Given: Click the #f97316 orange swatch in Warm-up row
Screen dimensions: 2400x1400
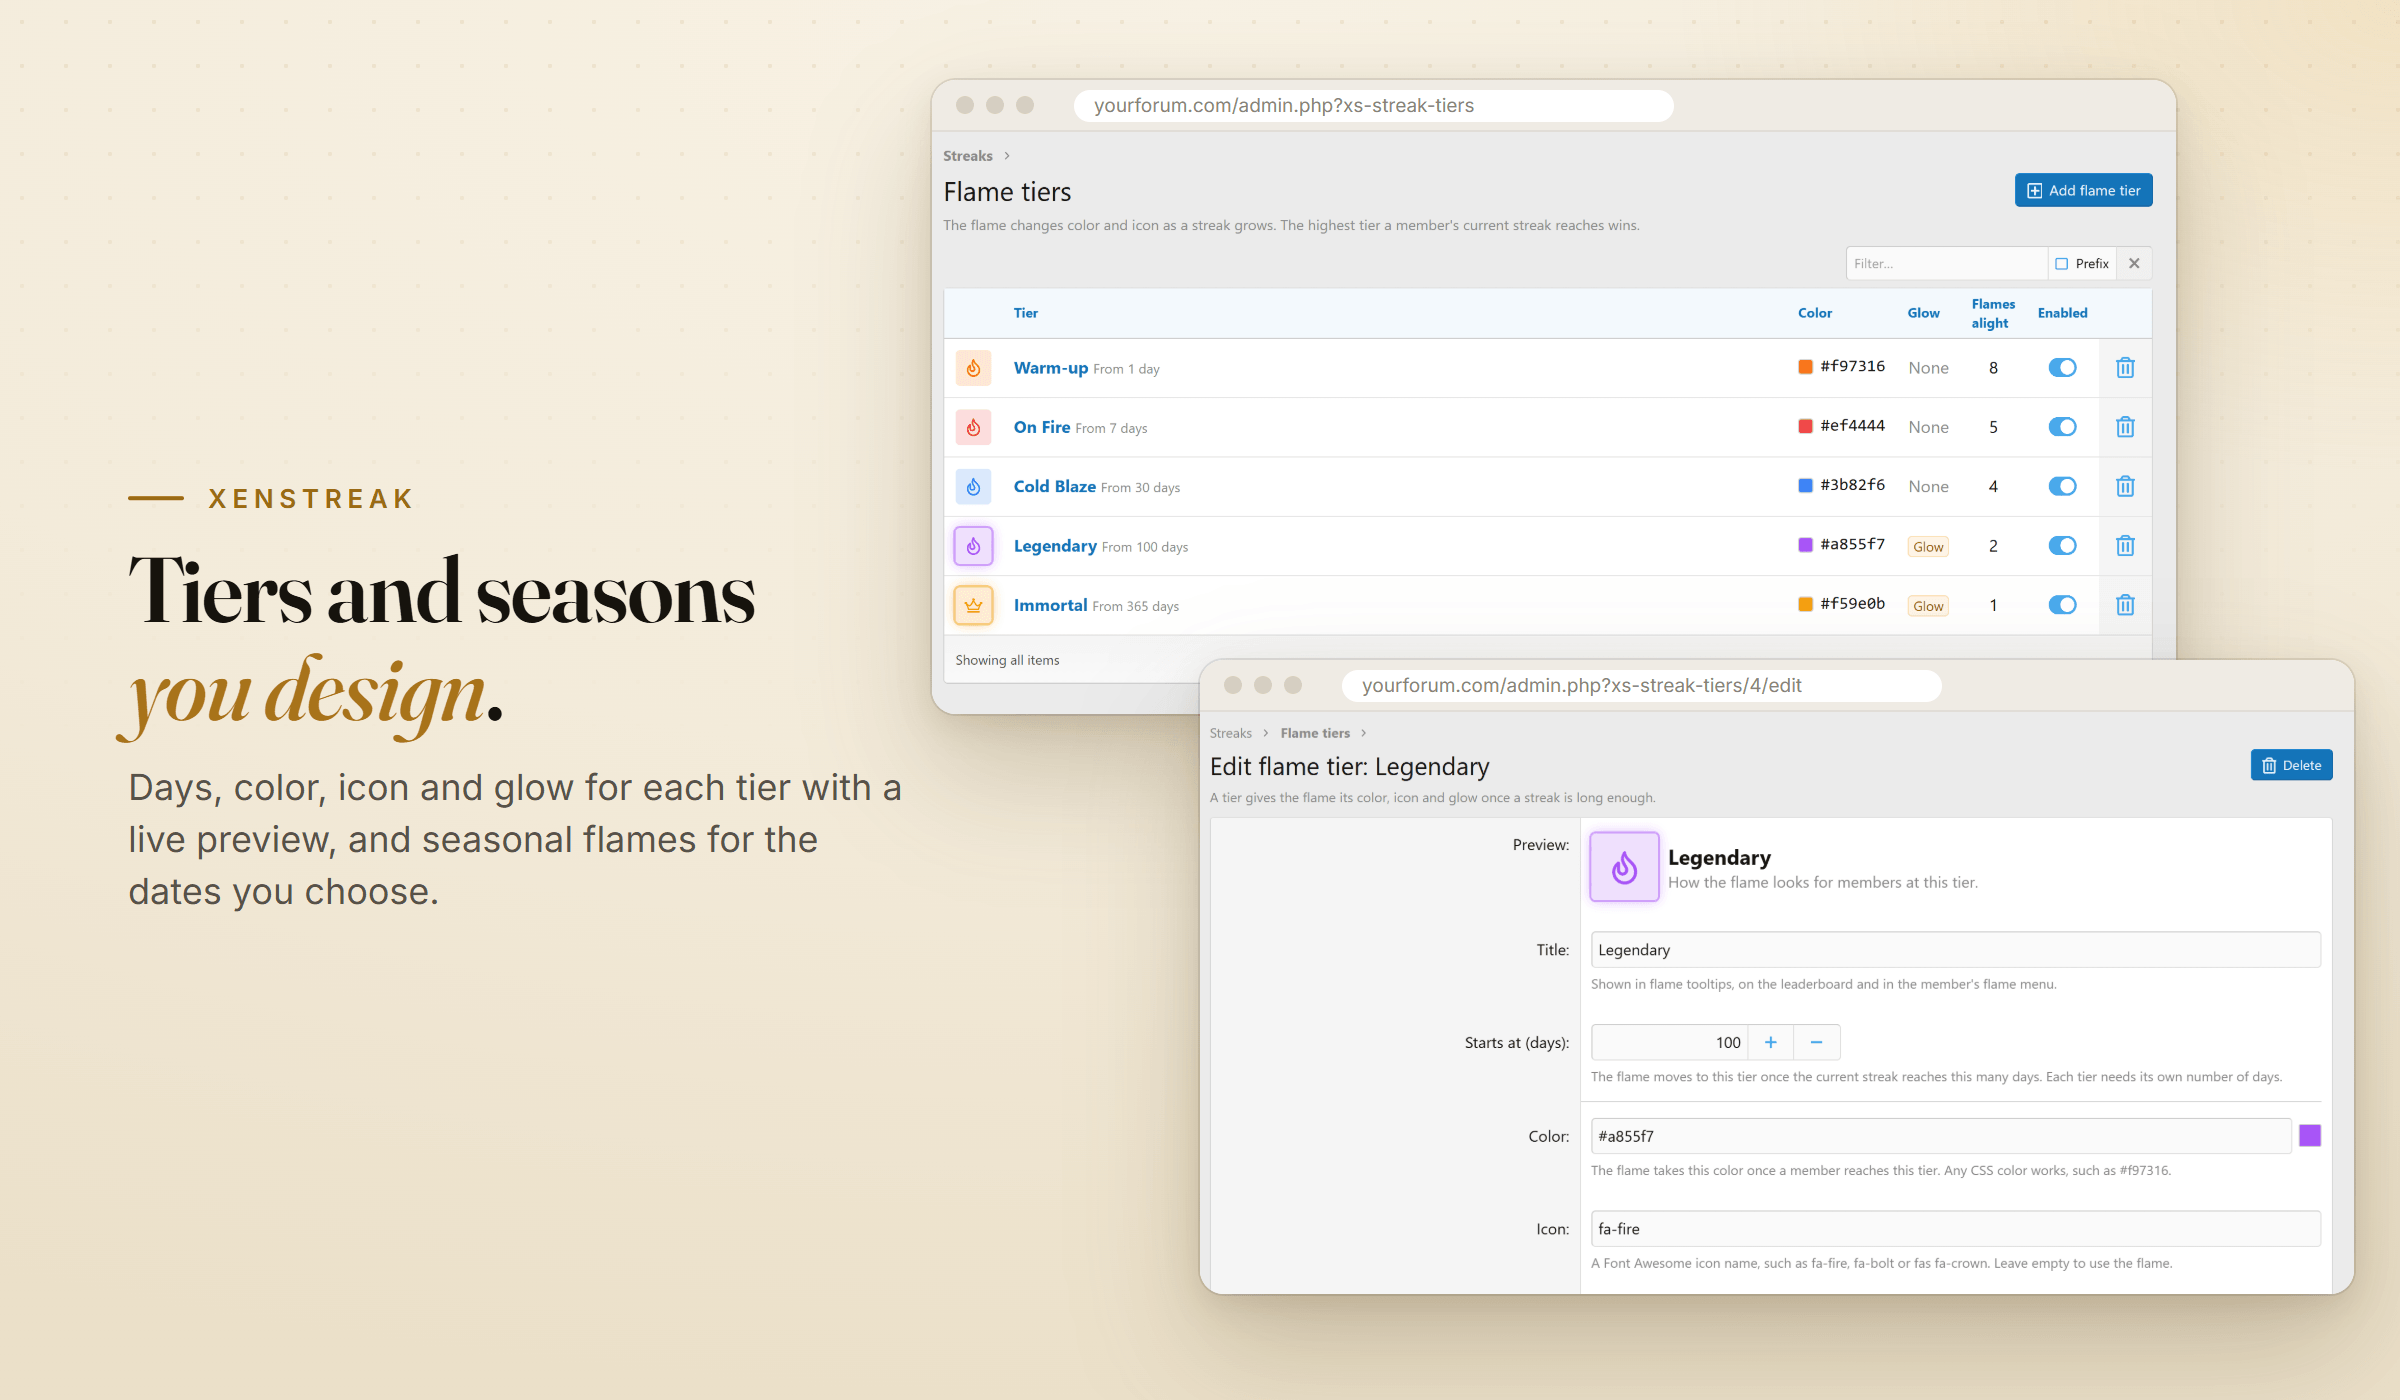Looking at the screenshot, I should tap(1805, 367).
